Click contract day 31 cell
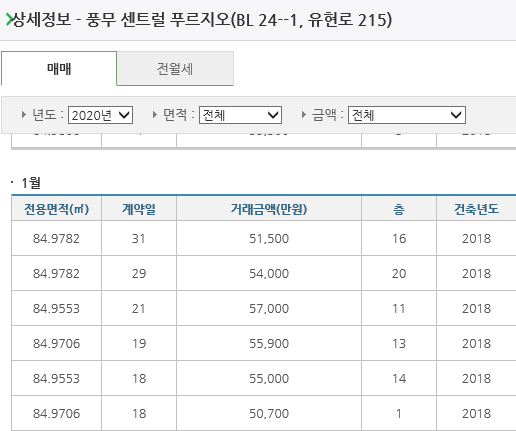 click(139, 239)
